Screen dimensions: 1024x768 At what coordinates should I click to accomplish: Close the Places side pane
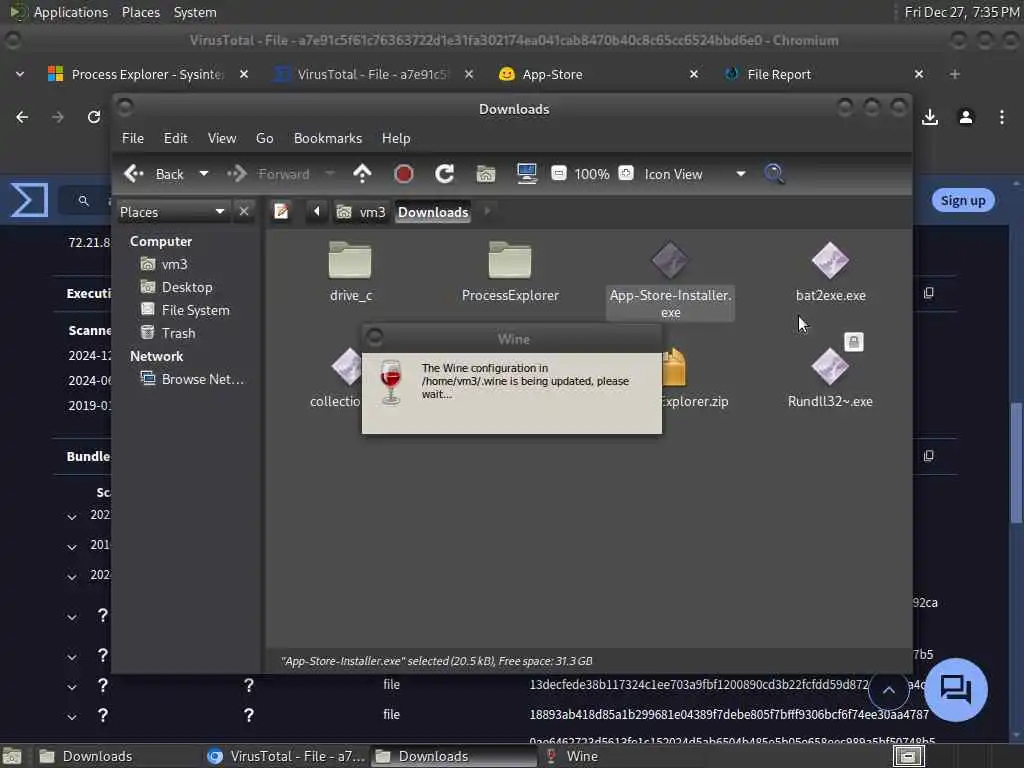244,212
